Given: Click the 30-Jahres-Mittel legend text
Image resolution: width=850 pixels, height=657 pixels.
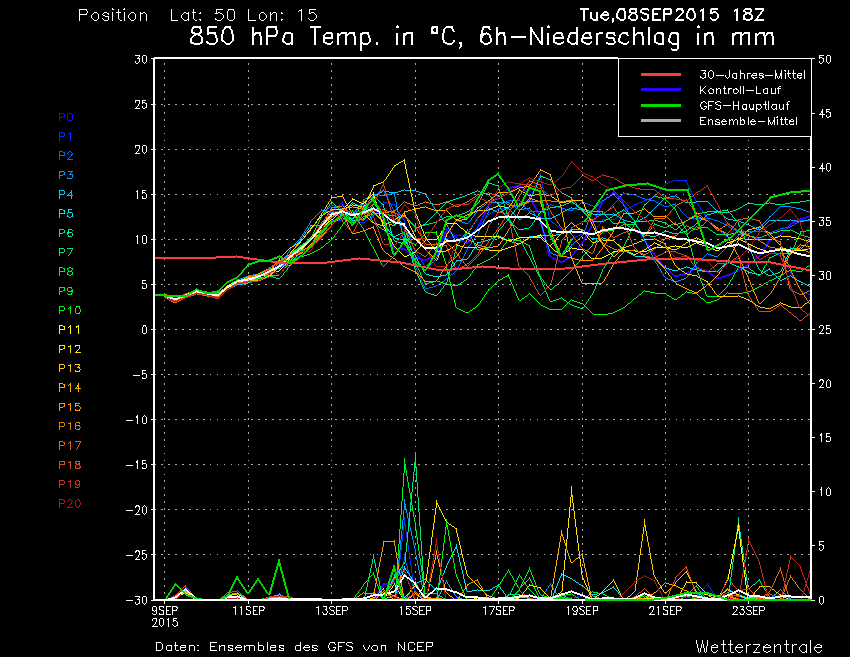Looking at the screenshot, I should tap(752, 75).
